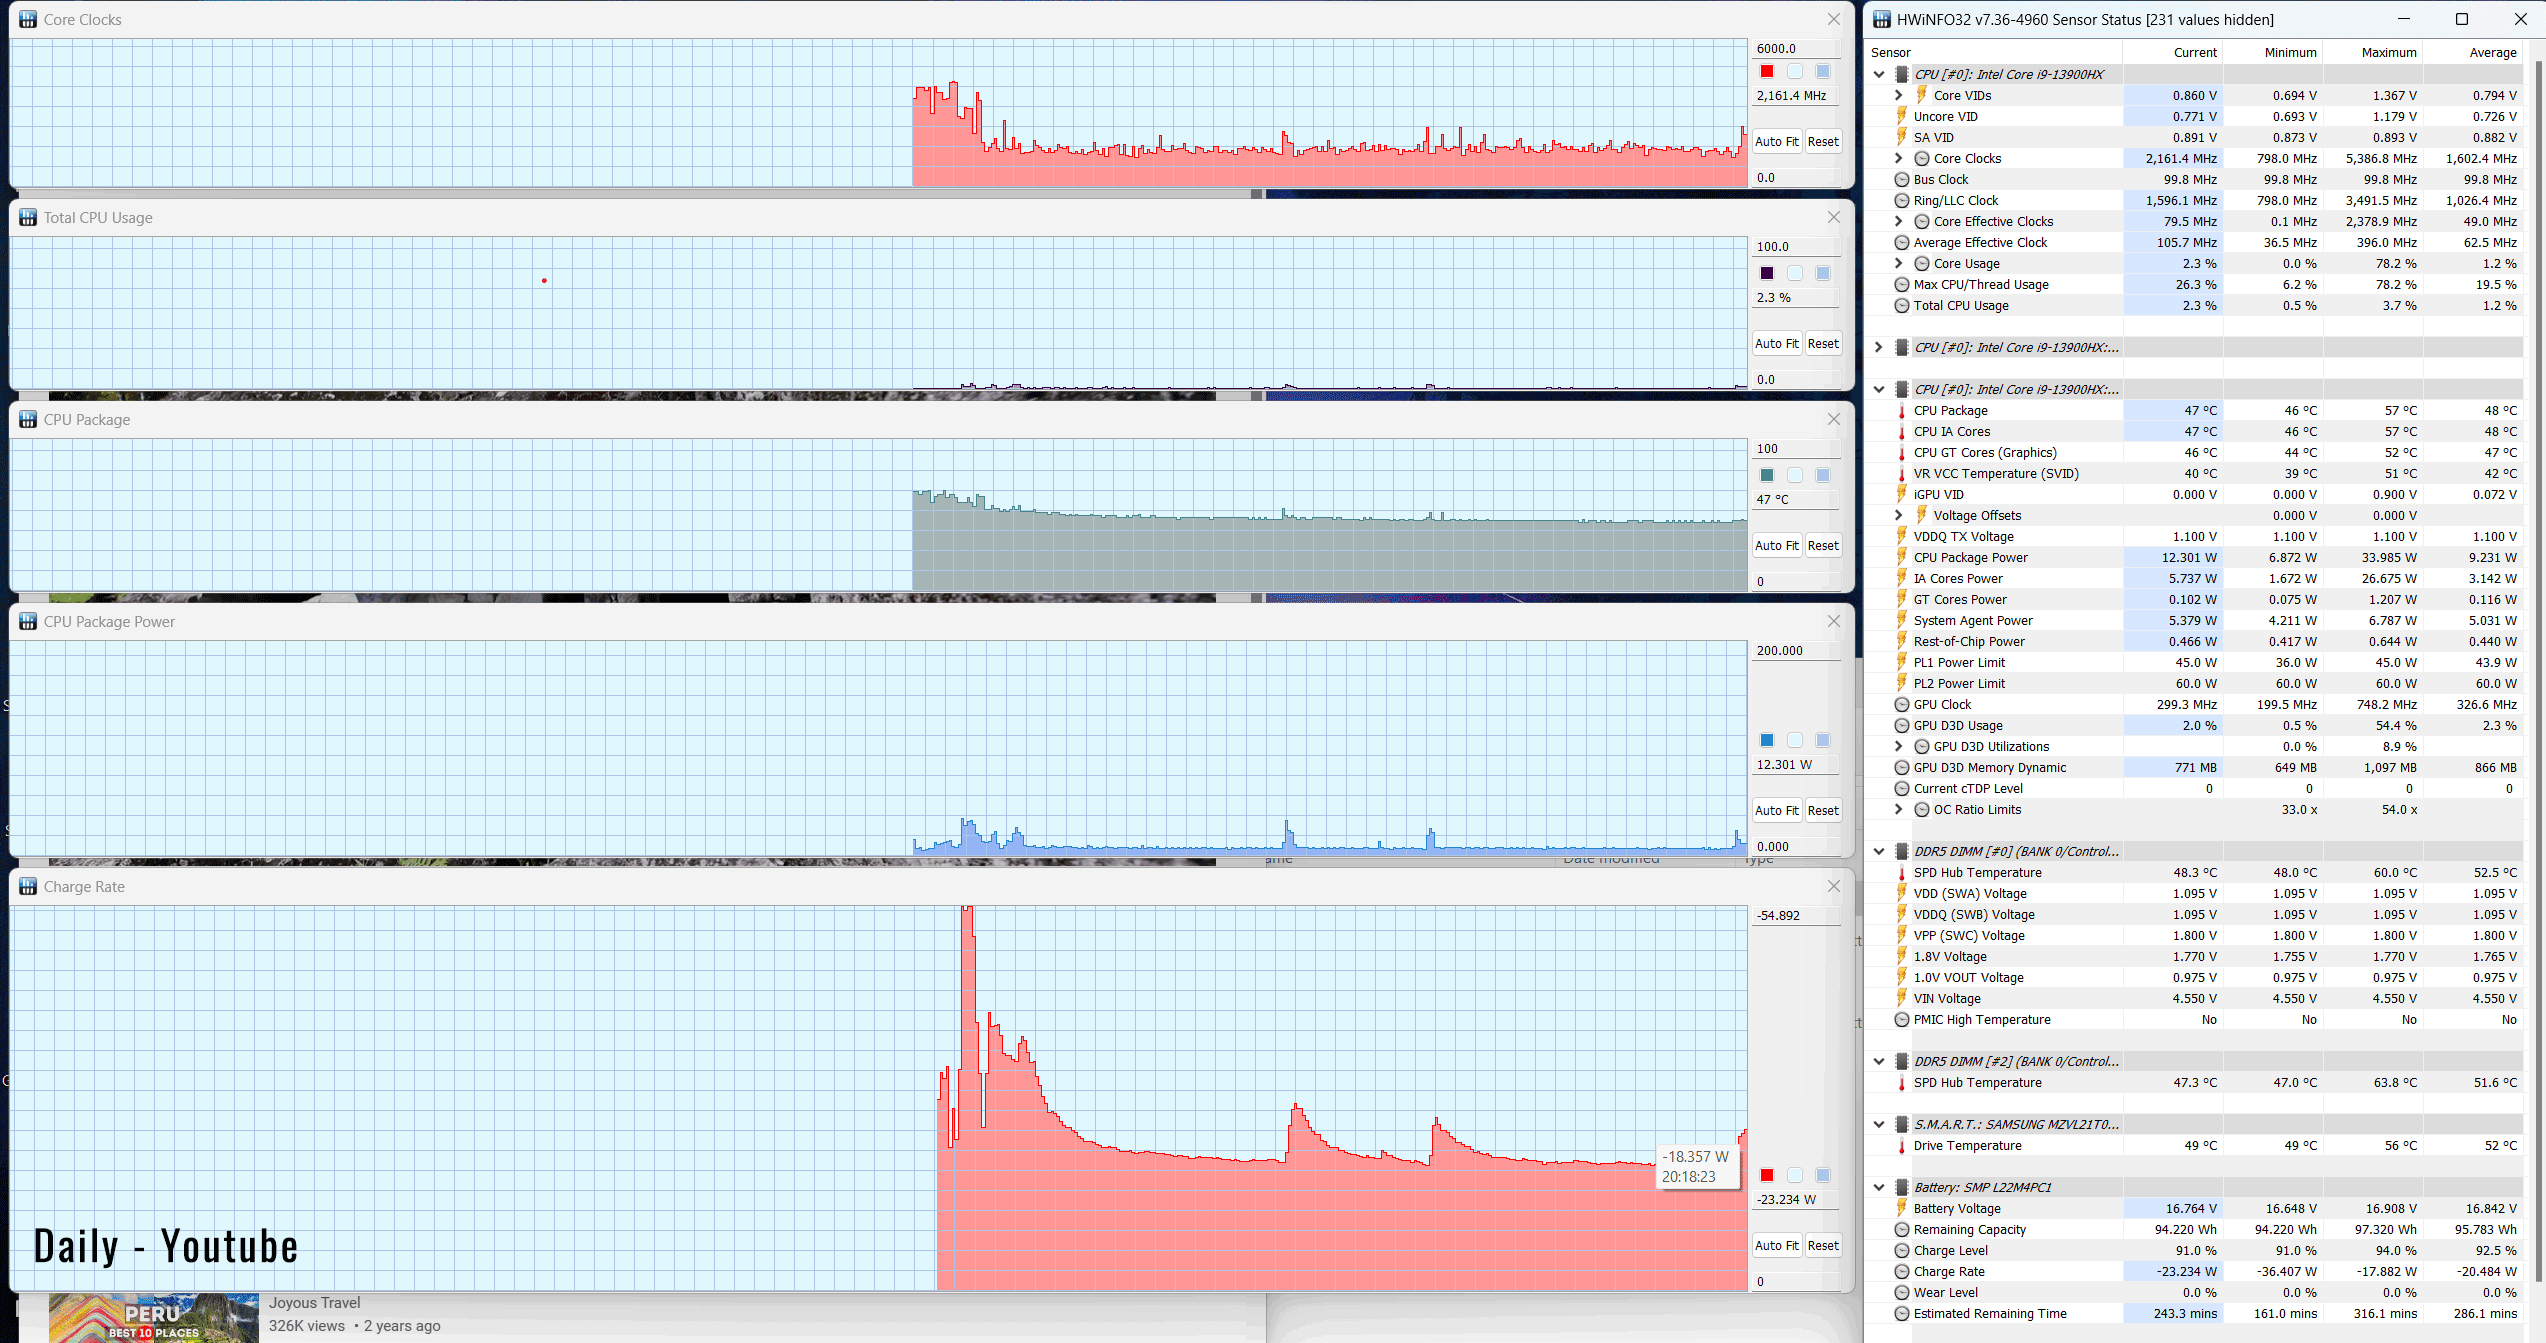This screenshot has width=2546, height=1343.
Task: Click the light-blue middle swatch in Core Clocks graph
Action: click(1795, 71)
